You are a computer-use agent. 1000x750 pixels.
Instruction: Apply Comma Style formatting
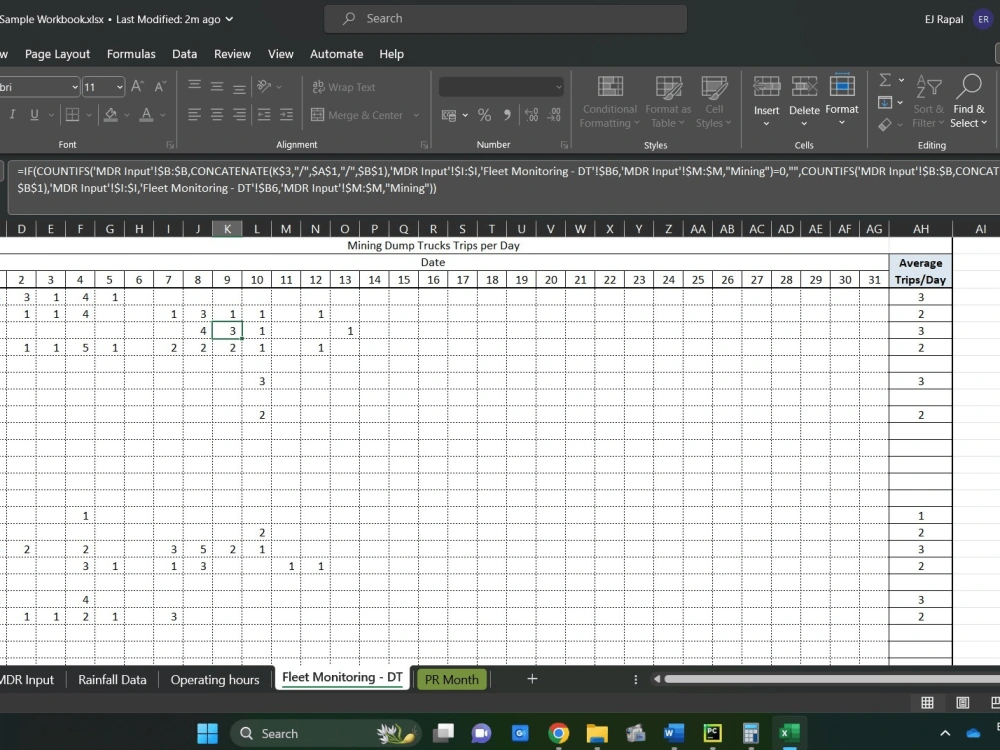506,114
